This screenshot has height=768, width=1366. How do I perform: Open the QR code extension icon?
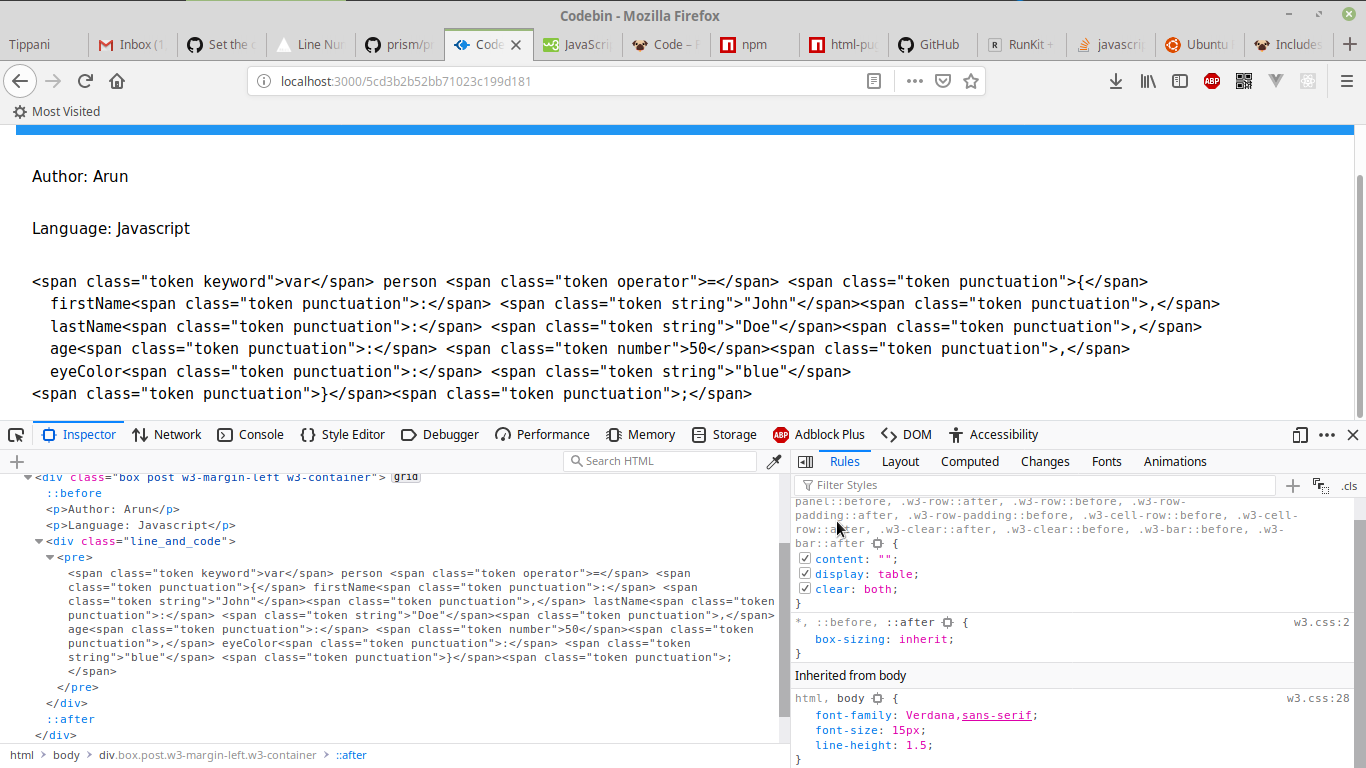1244,81
